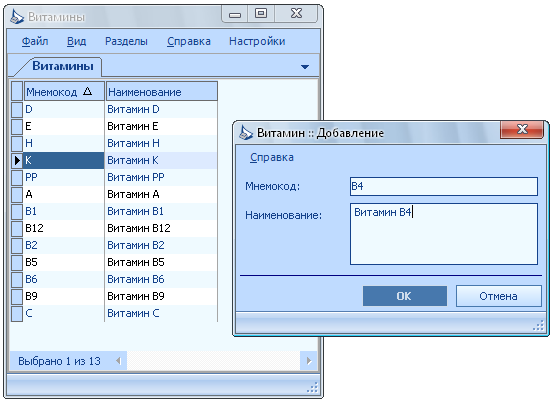Click the Витамины window app icon
The width and height of the screenshot is (553, 404).
(17, 17)
